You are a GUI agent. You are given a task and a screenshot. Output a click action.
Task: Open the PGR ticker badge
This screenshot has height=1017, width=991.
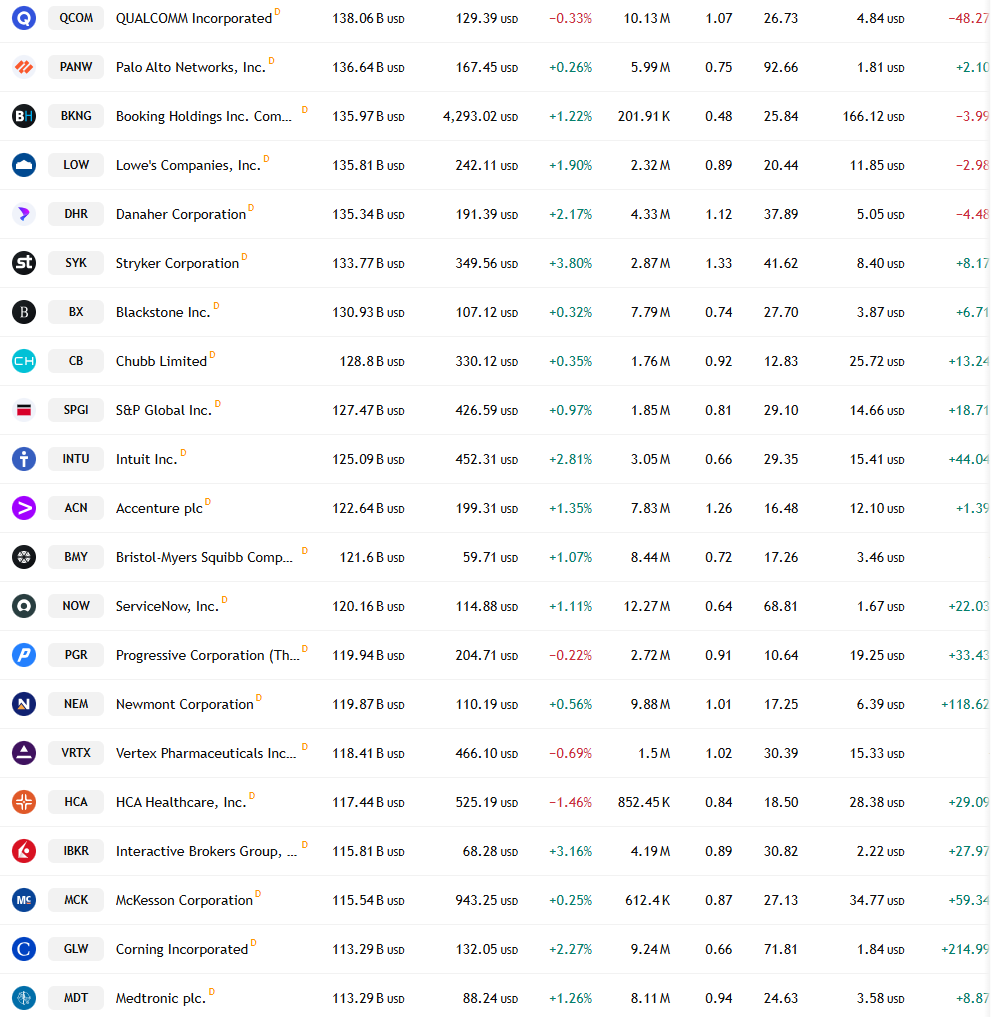76,654
